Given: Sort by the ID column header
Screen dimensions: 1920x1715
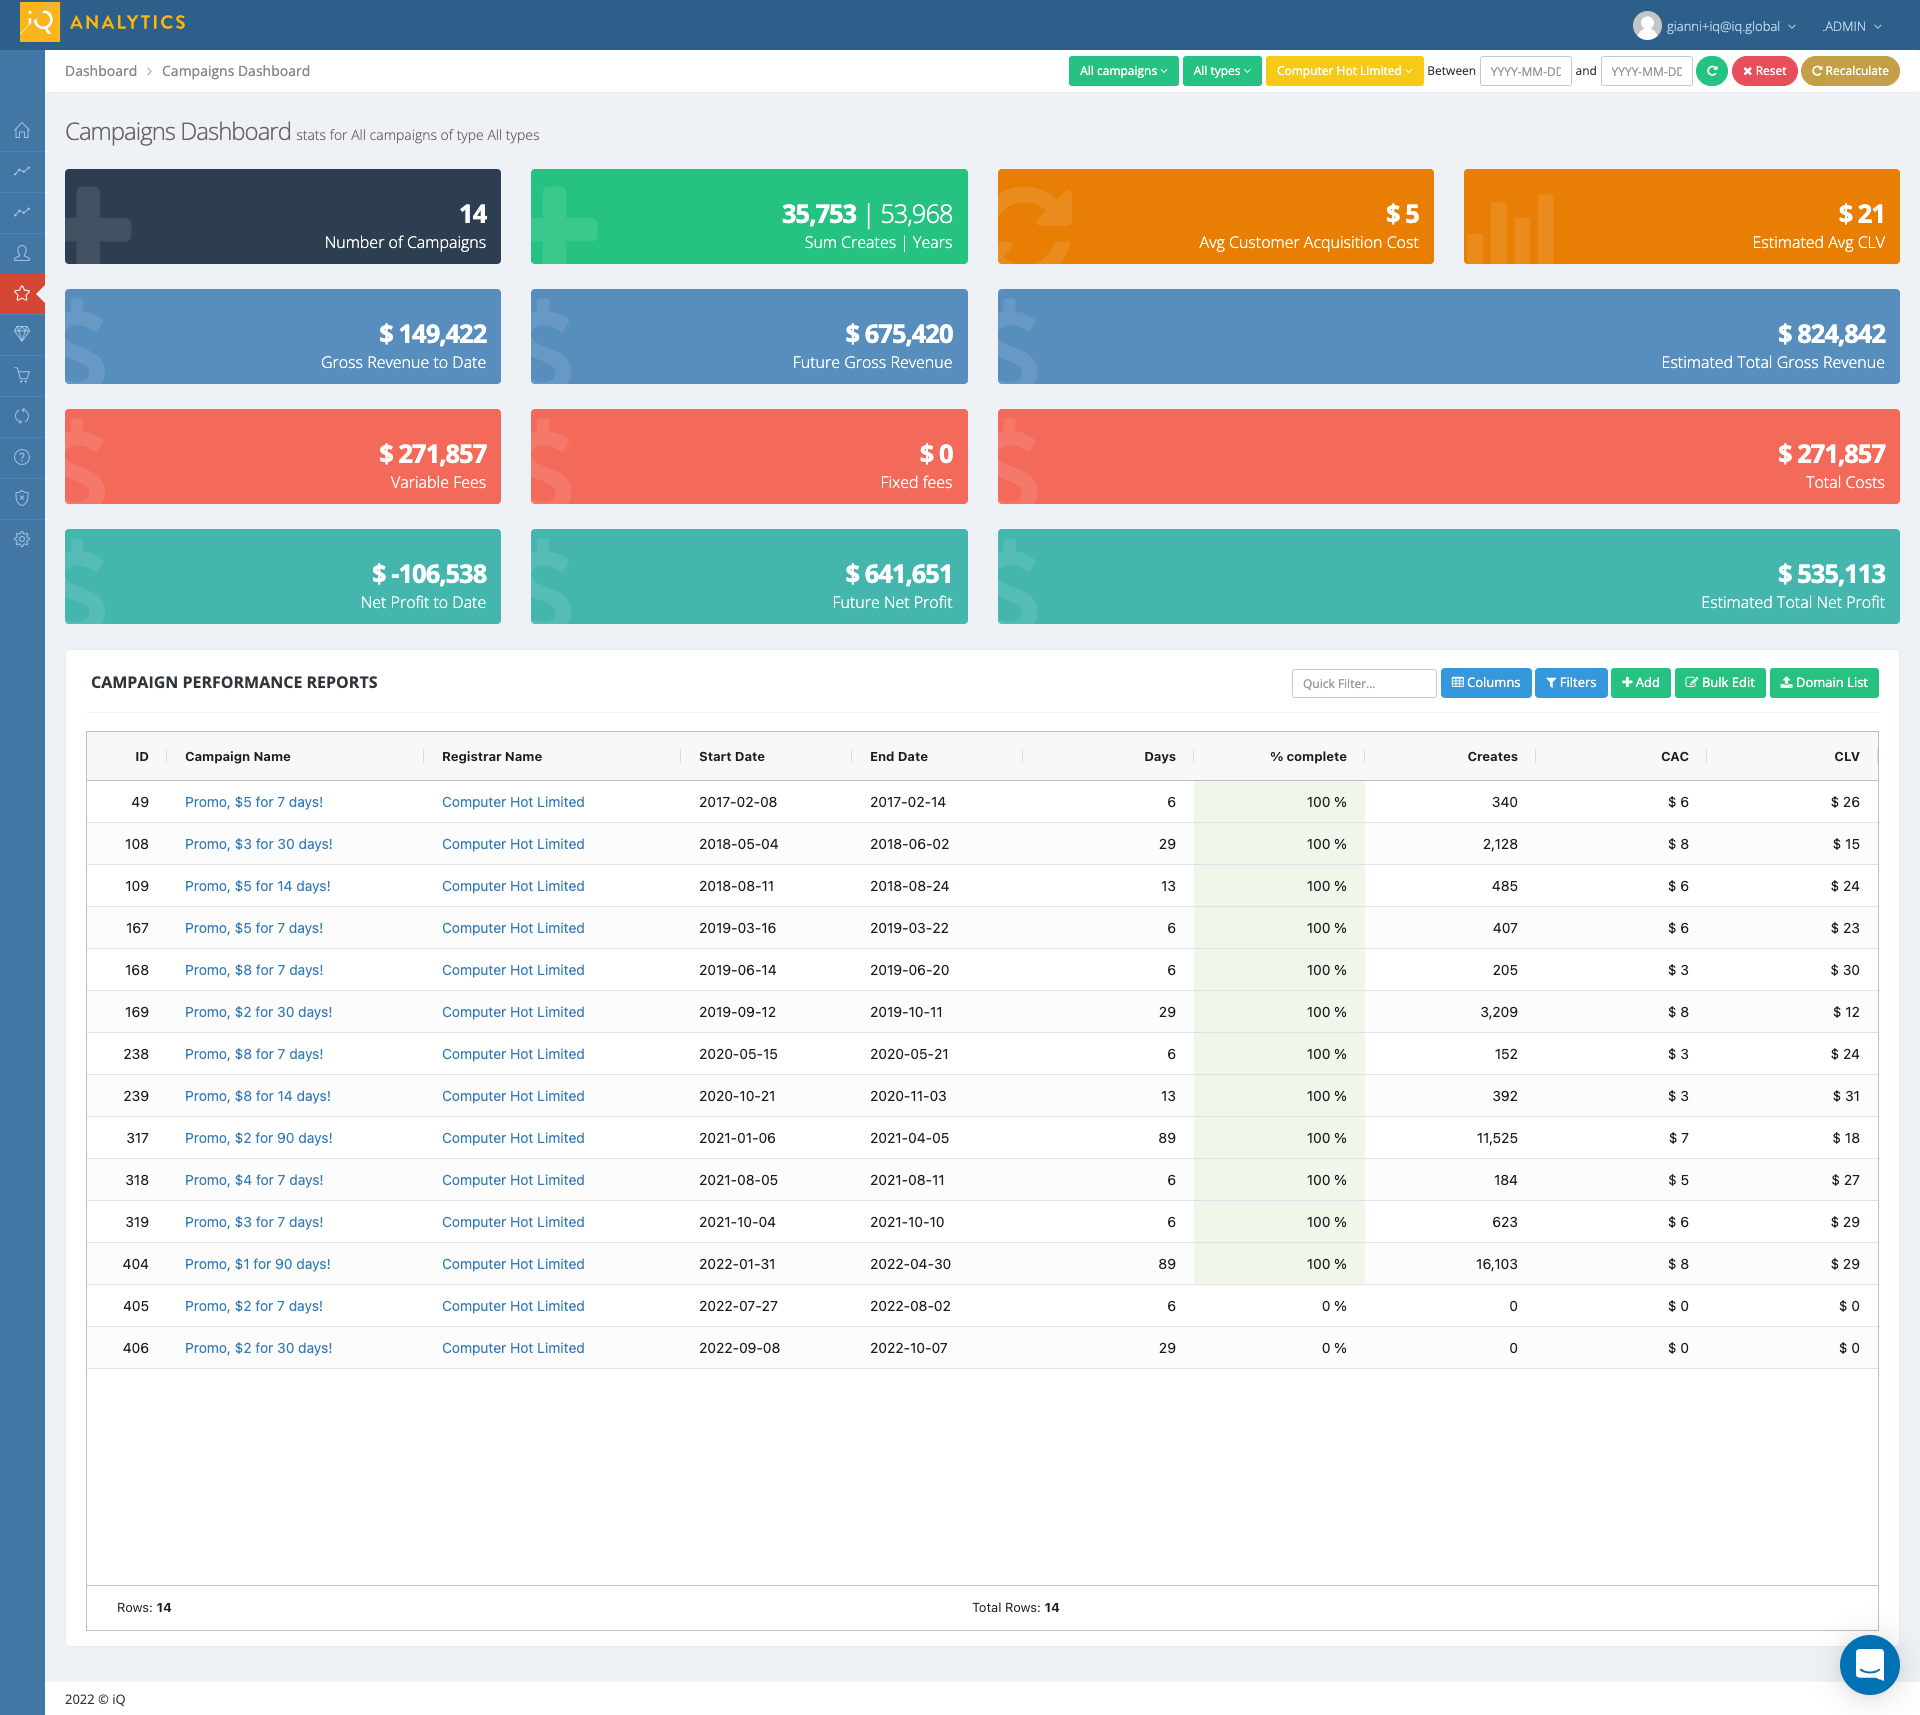Looking at the screenshot, I should pos(142,757).
